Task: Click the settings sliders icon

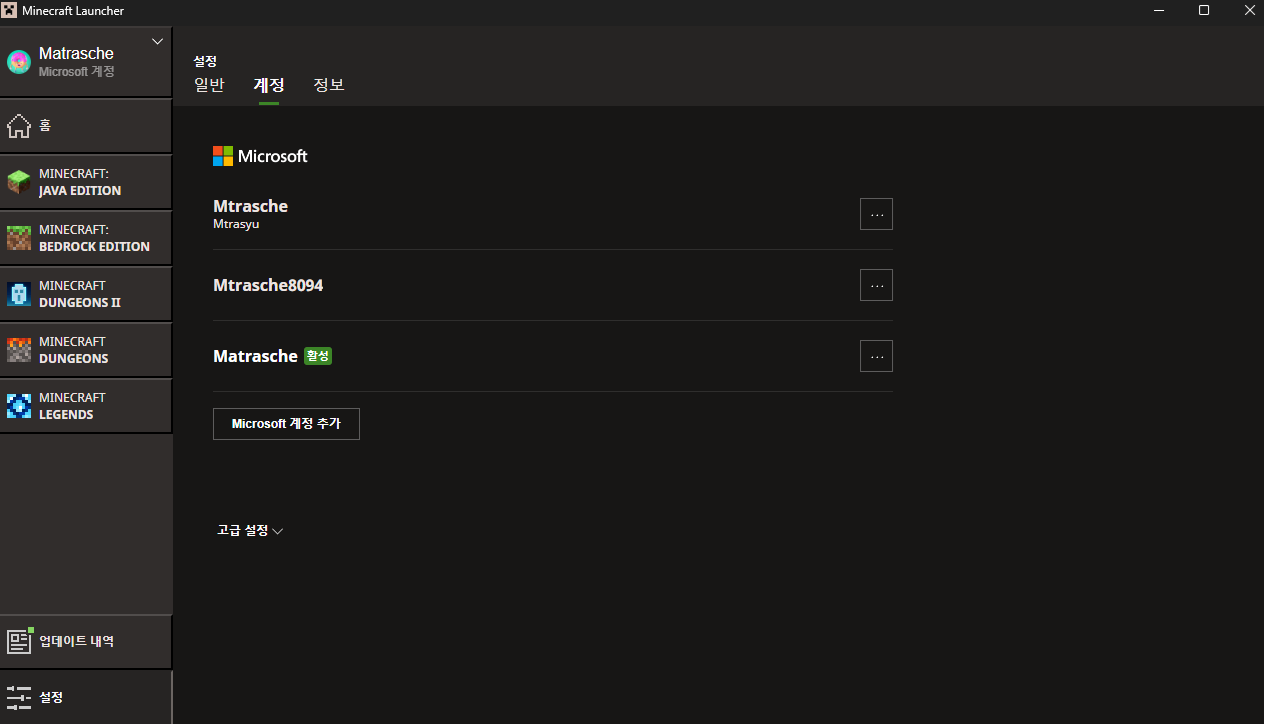Action: coord(19,697)
